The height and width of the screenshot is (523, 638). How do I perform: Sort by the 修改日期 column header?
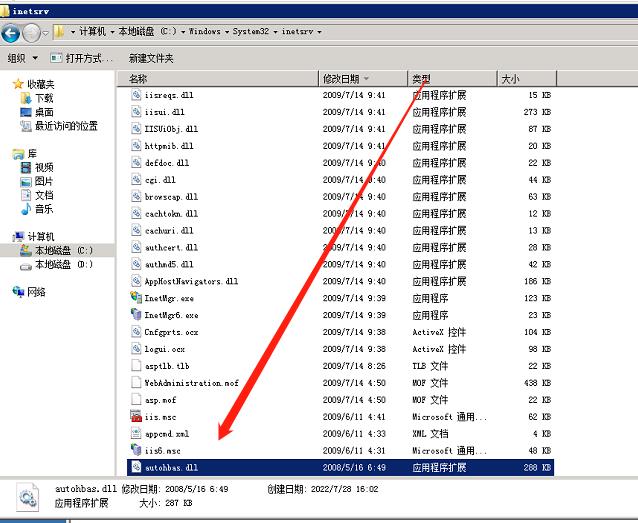pyautogui.click(x=363, y=79)
